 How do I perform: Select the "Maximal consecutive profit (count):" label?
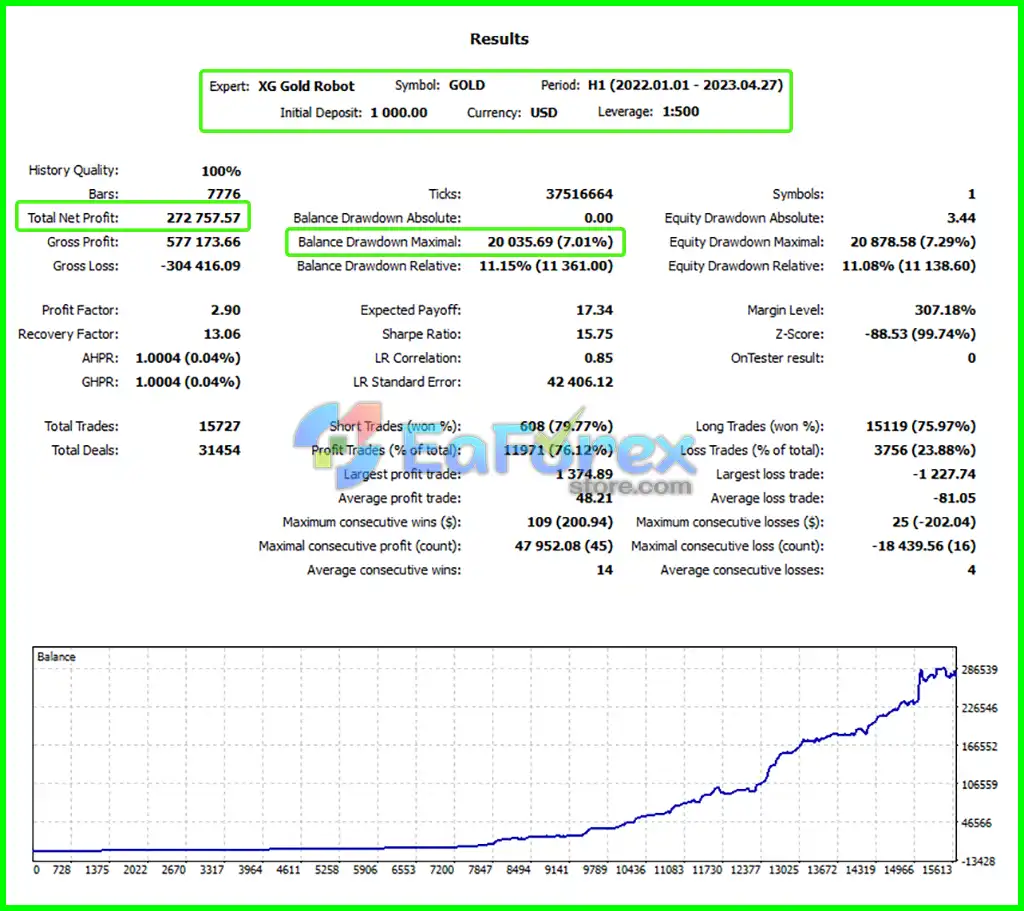tap(360, 547)
